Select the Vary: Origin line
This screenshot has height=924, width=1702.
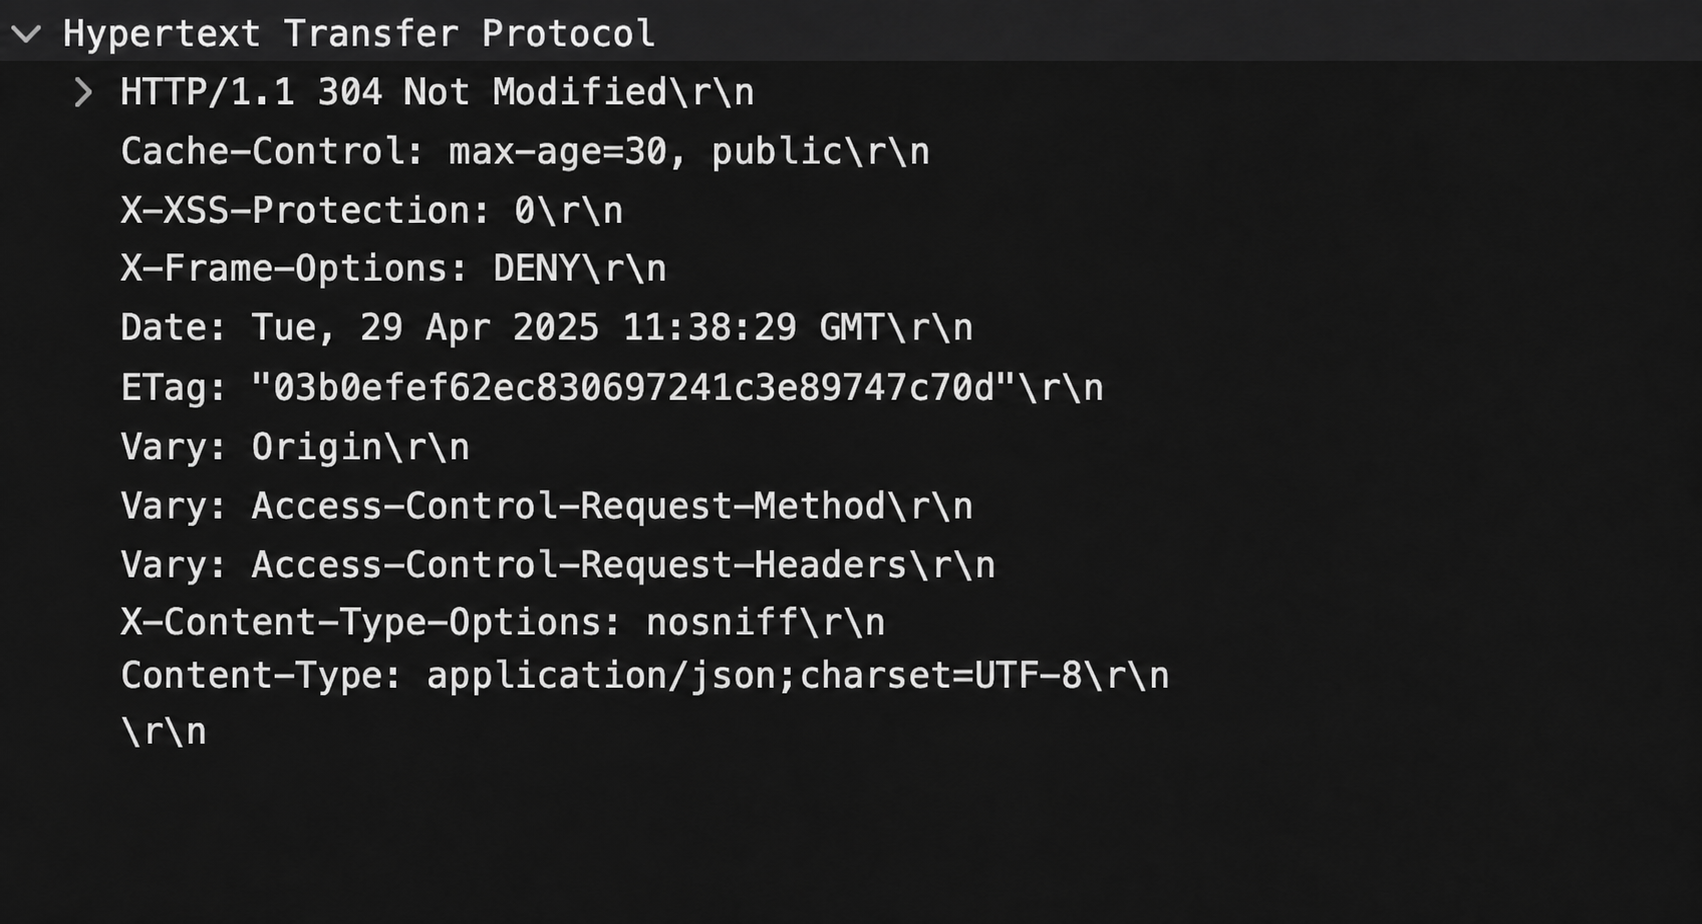[x=295, y=447]
